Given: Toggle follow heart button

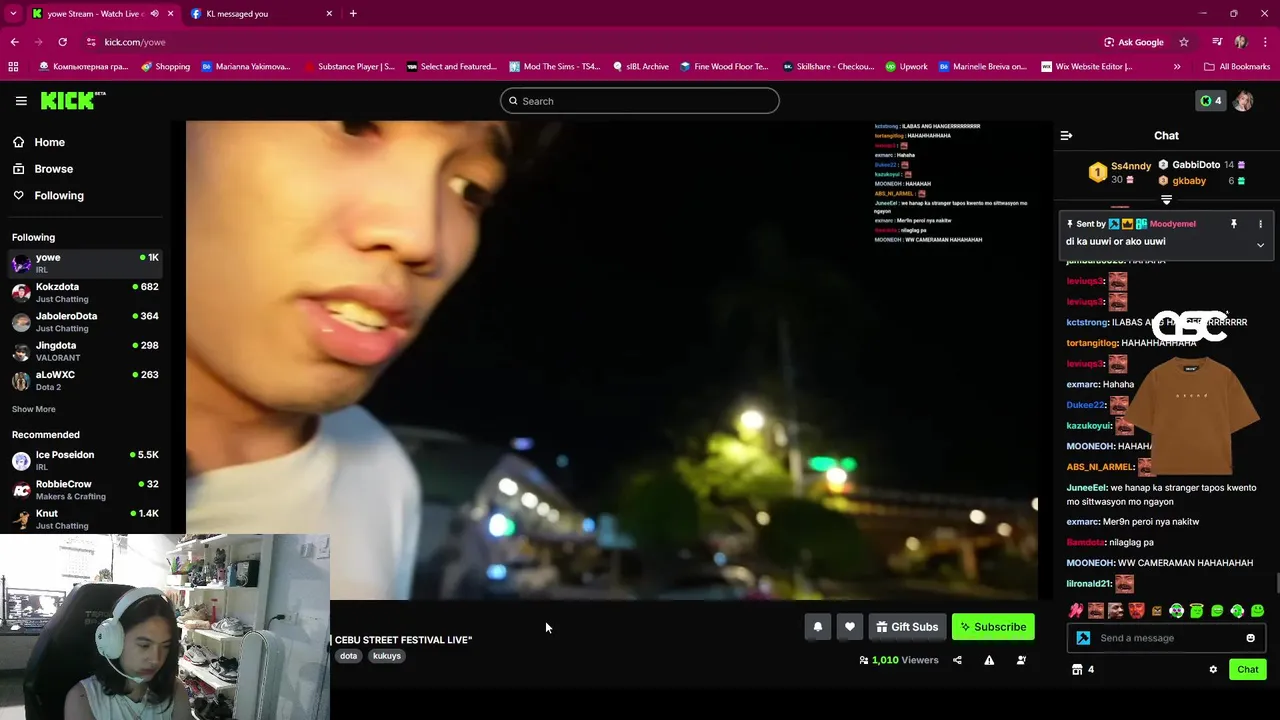Looking at the screenshot, I should click(x=849, y=627).
